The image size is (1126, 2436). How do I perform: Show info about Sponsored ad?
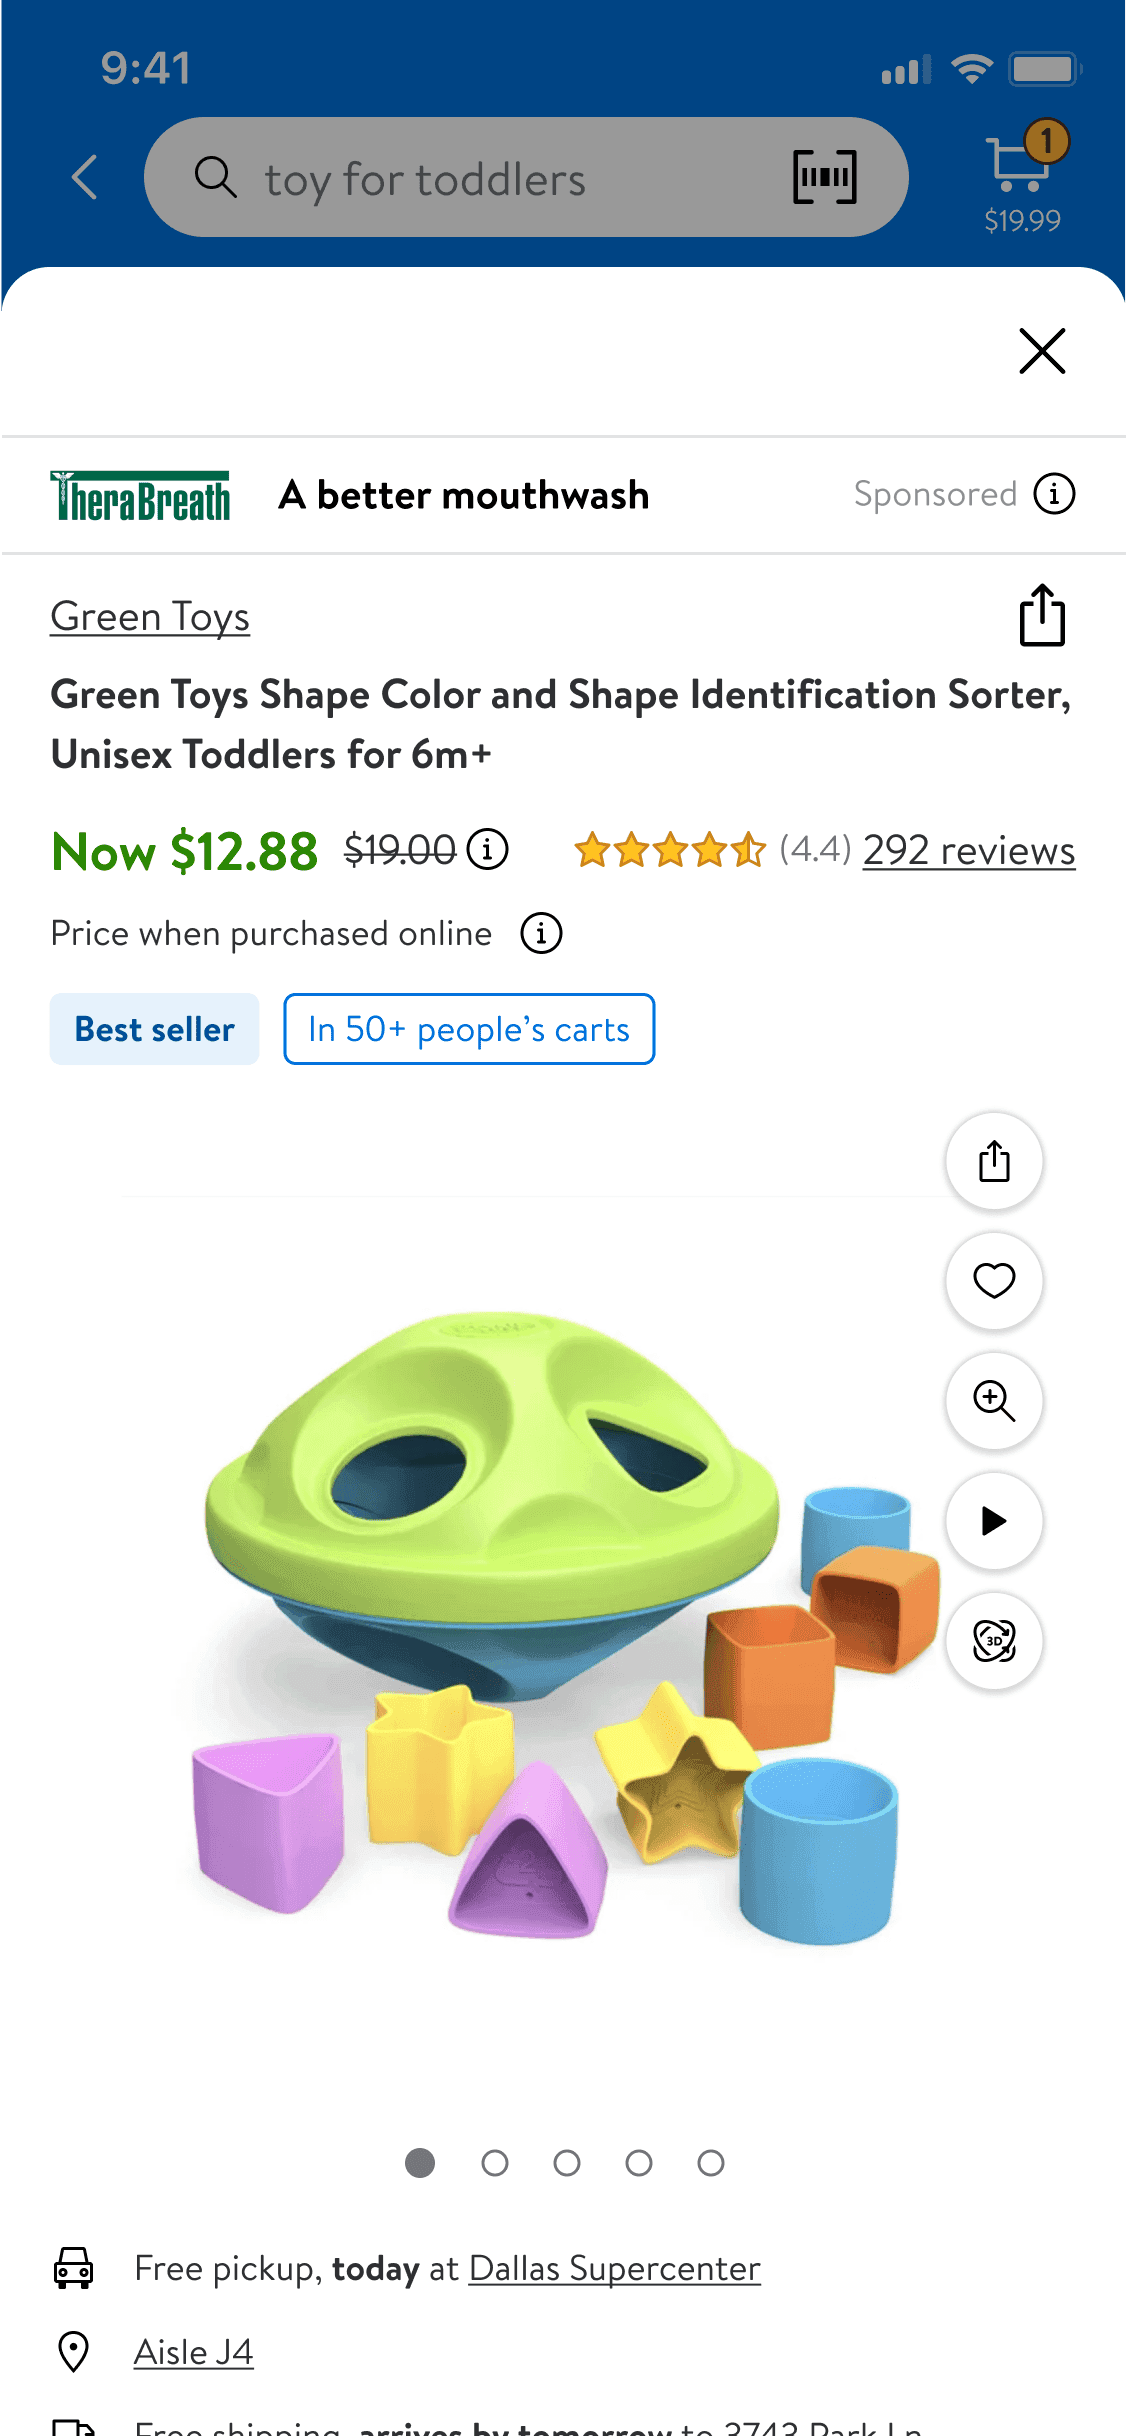click(x=1054, y=494)
